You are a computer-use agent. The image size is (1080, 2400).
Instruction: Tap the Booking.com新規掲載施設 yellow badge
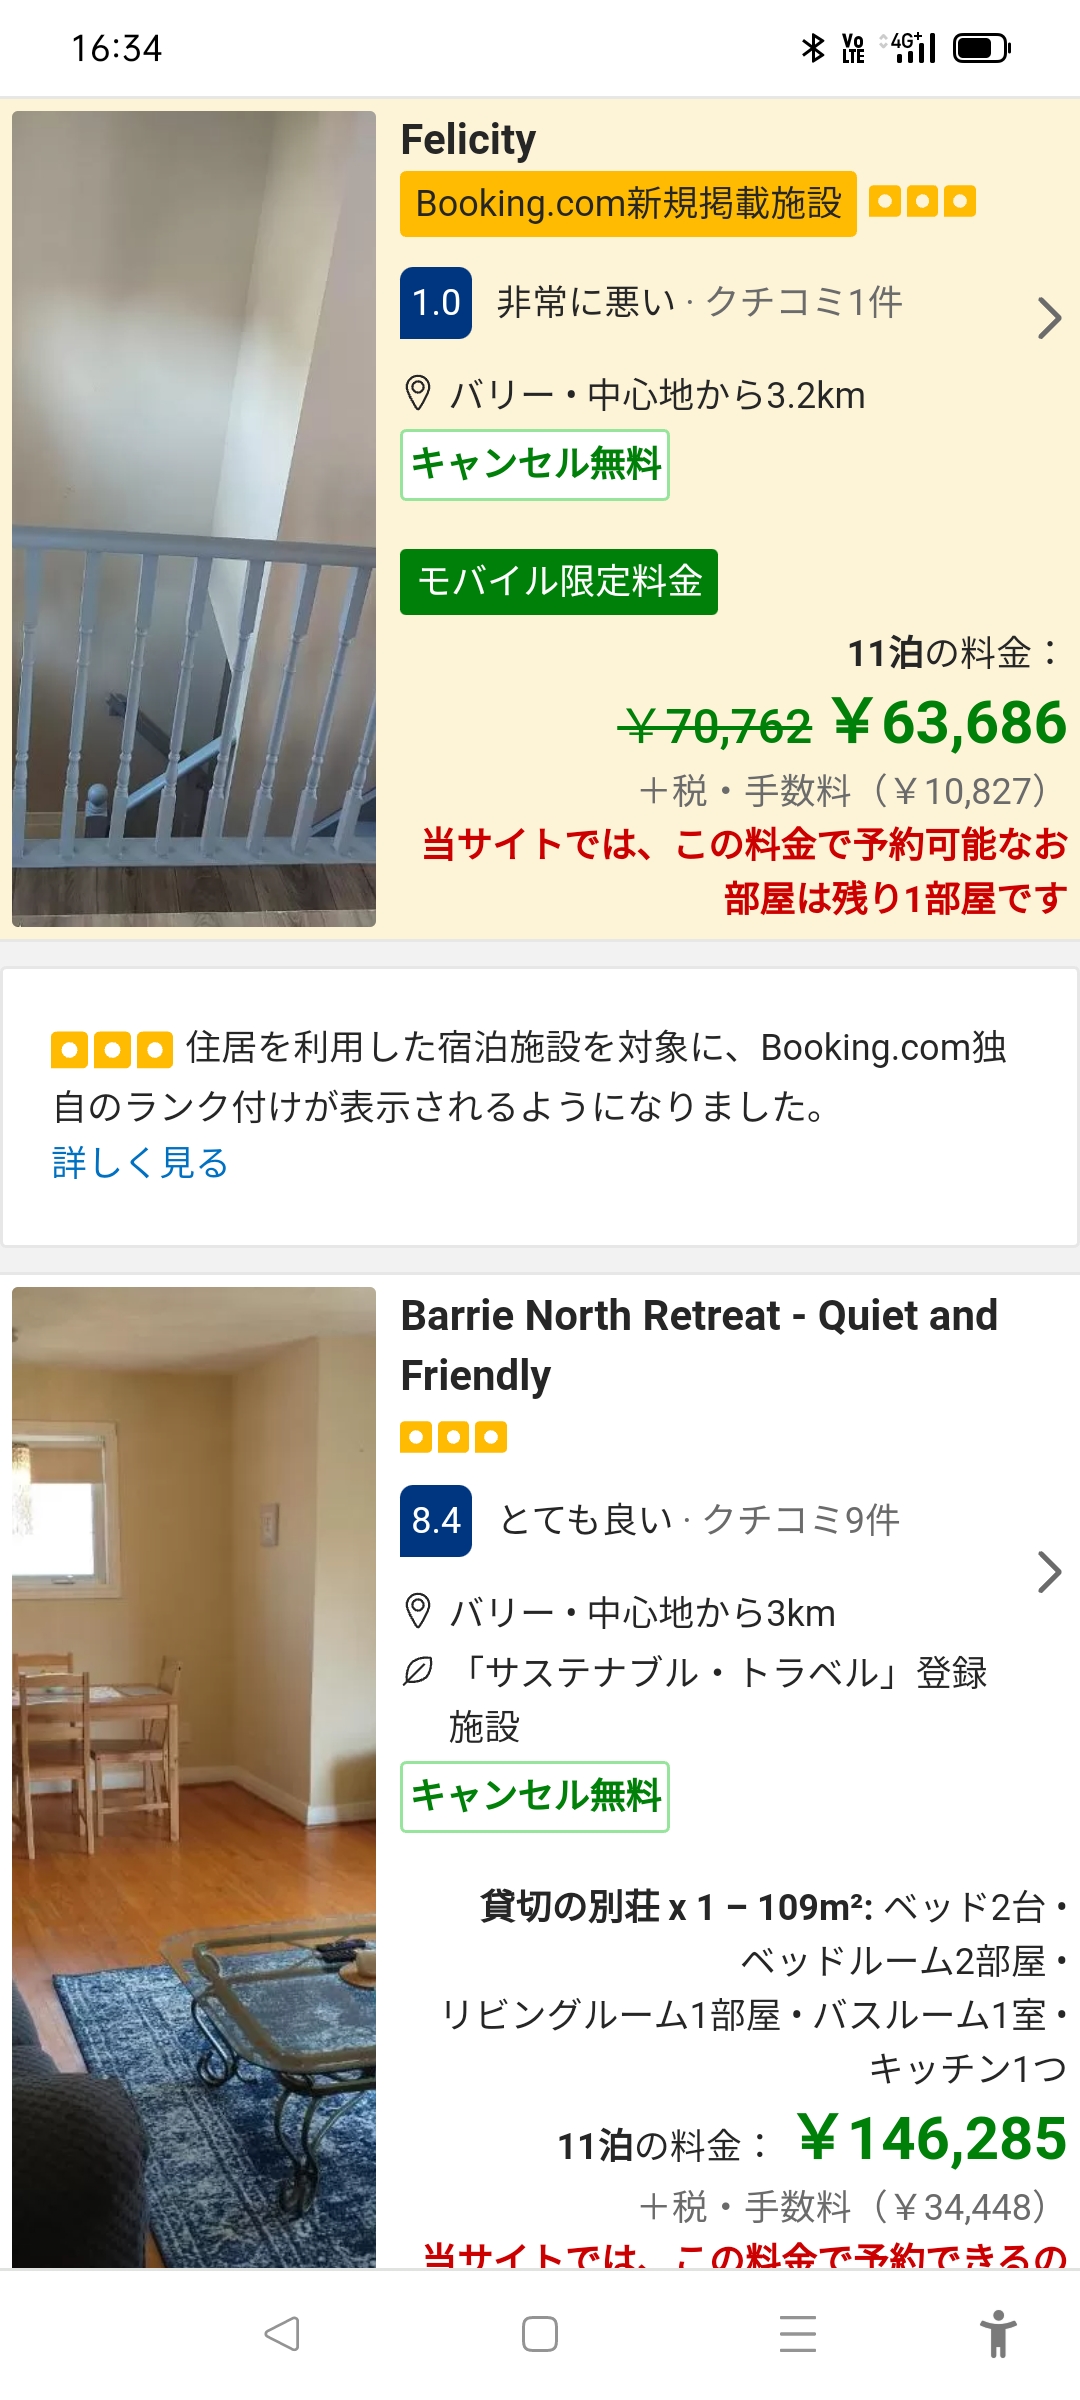click(x=628, y=204)
